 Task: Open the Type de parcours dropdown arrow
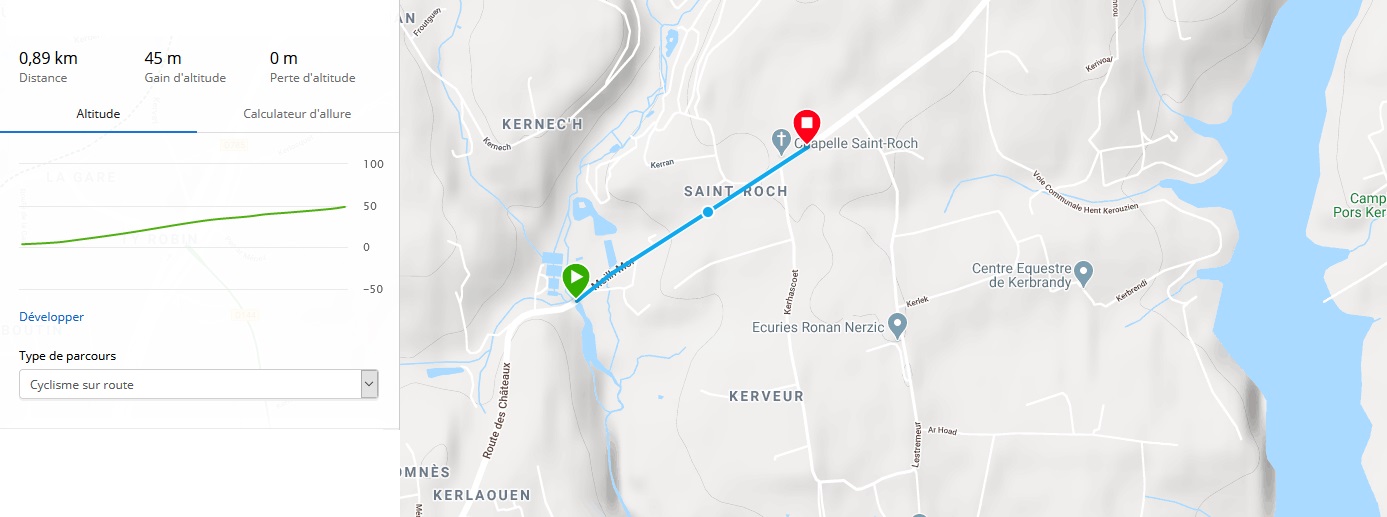coord(369,384)
